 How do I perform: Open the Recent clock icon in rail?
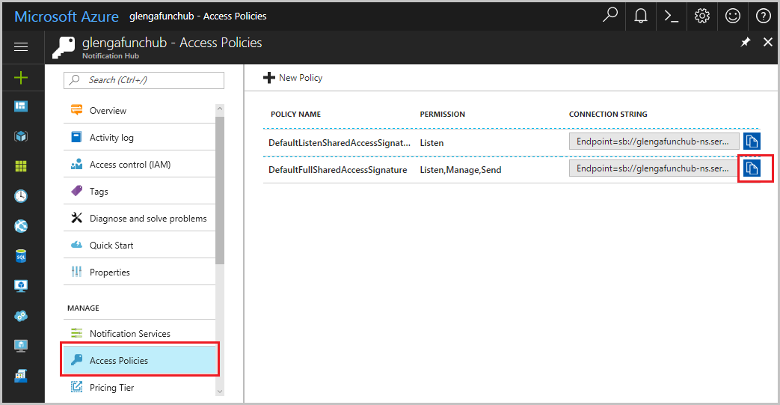21,196
